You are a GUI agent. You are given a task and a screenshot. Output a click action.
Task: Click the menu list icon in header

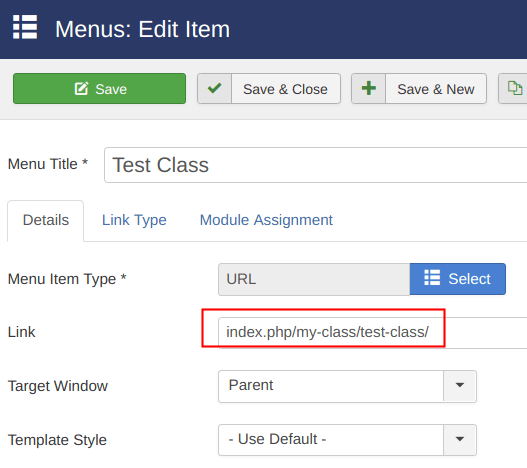(x=25, y=27)
